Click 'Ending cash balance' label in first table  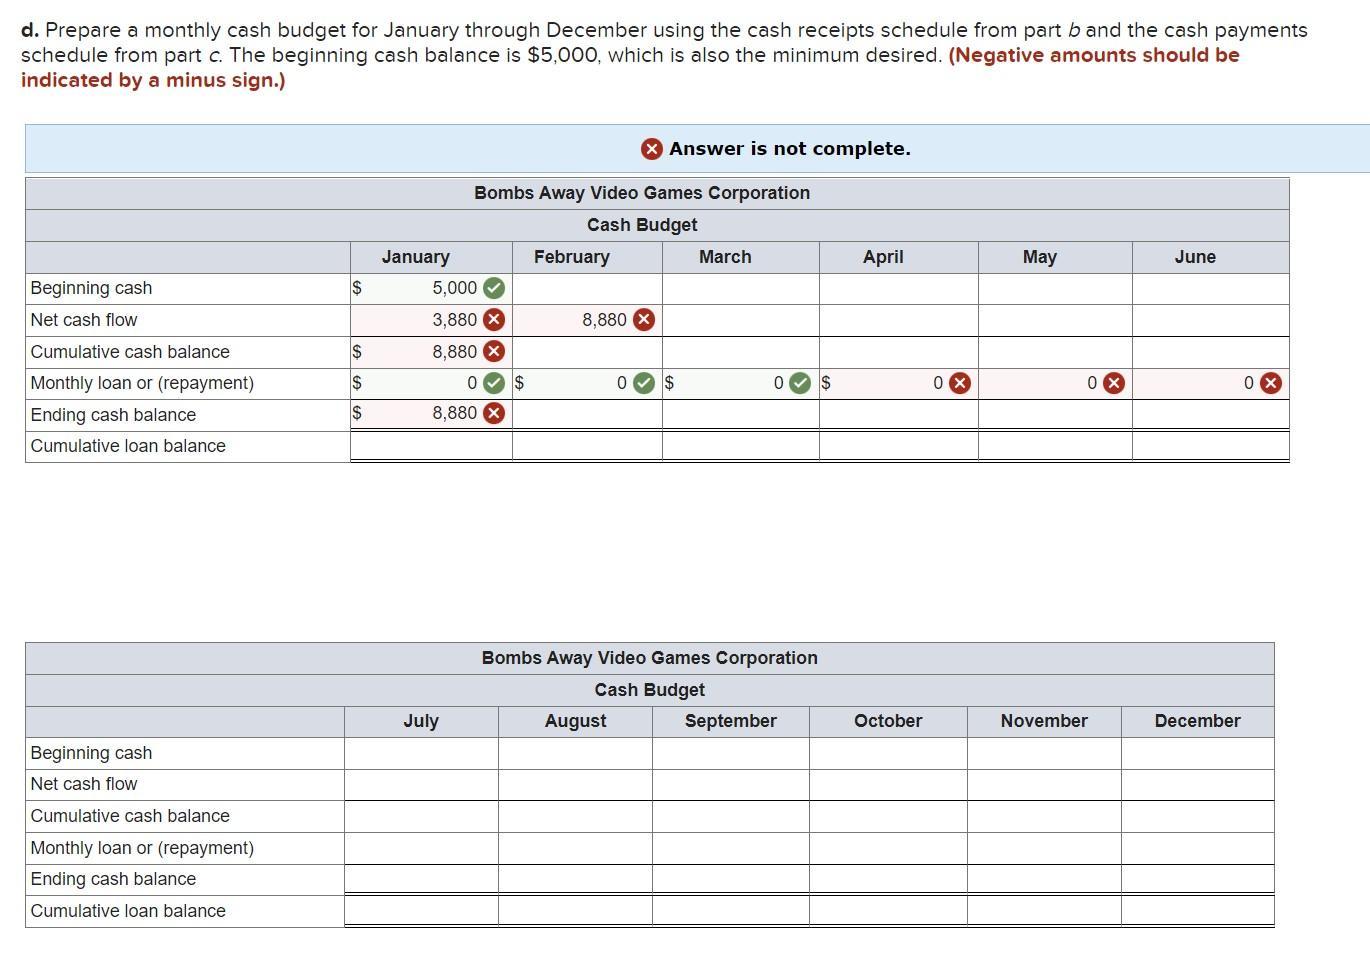click(113, 414)
